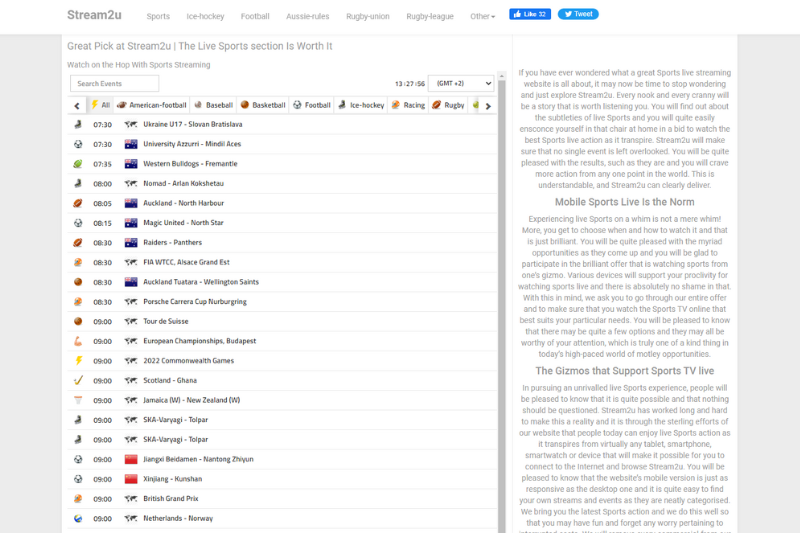Click the Facebook Like button

[x=530, y=14]
